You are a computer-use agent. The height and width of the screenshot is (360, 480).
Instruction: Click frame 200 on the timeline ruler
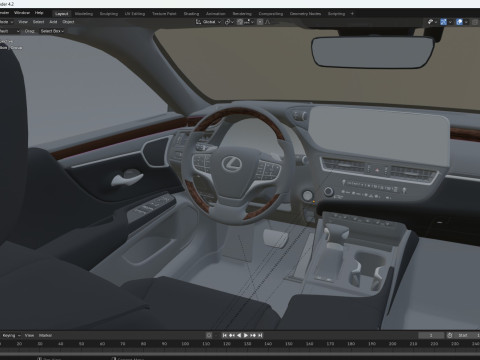393,344
